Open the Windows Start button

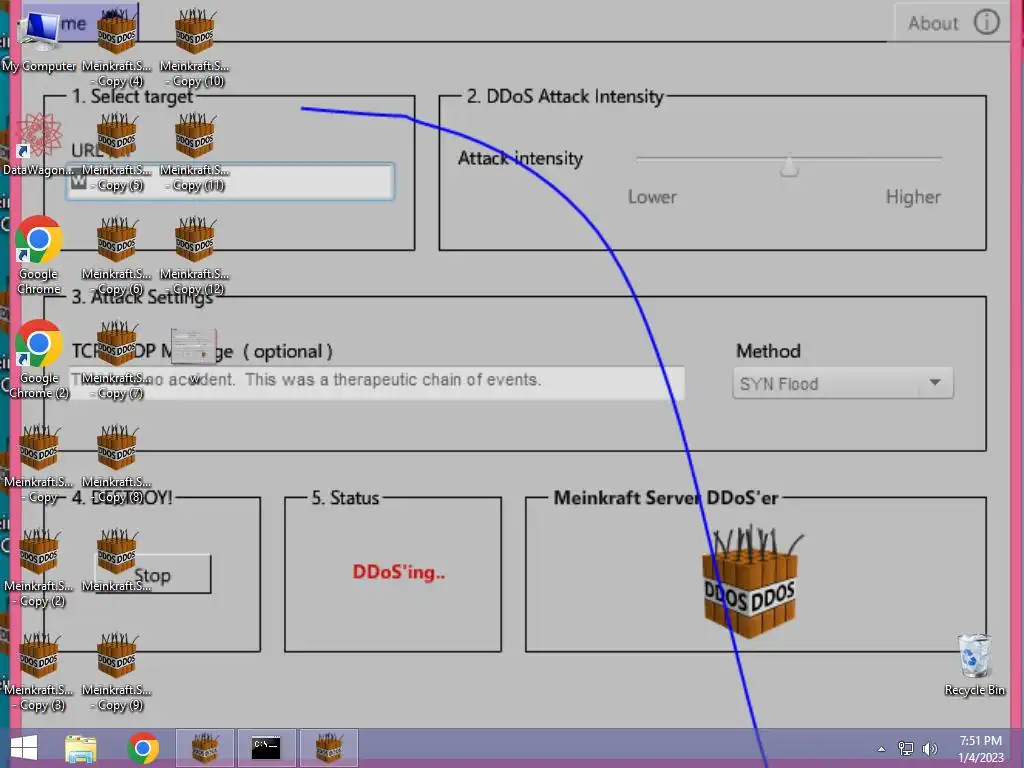click(24, 748)
